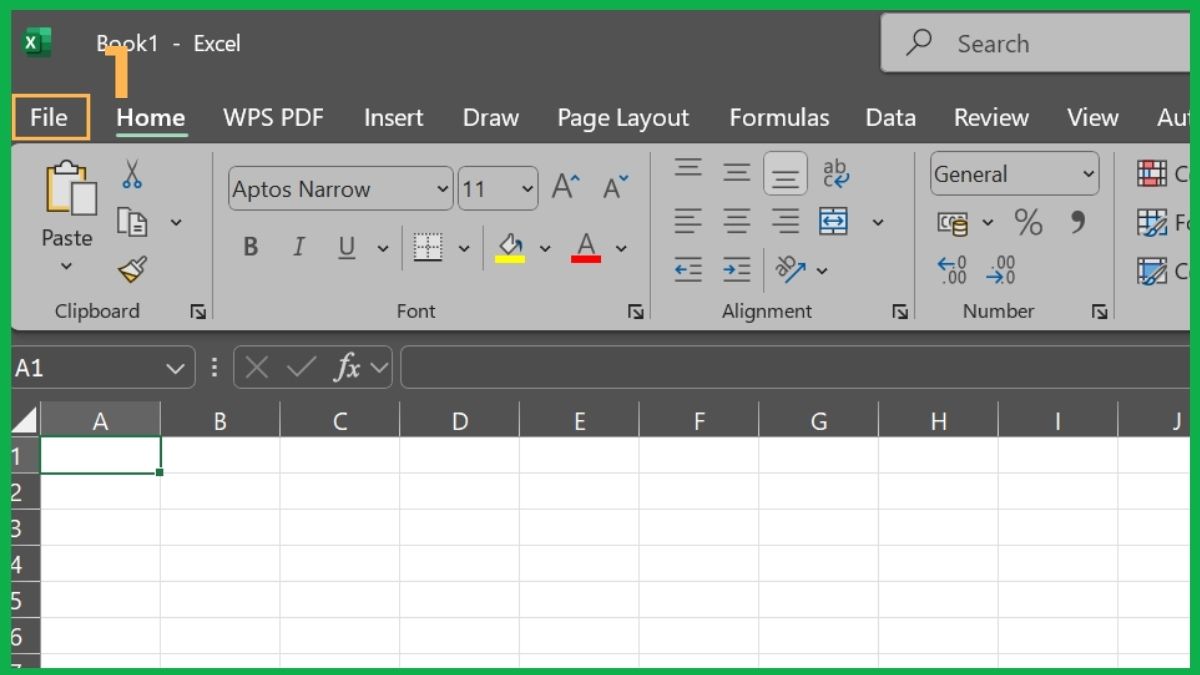The image size is (1200, 675).
Task: Click the Comma Style icon
Action: tap(1078, 223)
